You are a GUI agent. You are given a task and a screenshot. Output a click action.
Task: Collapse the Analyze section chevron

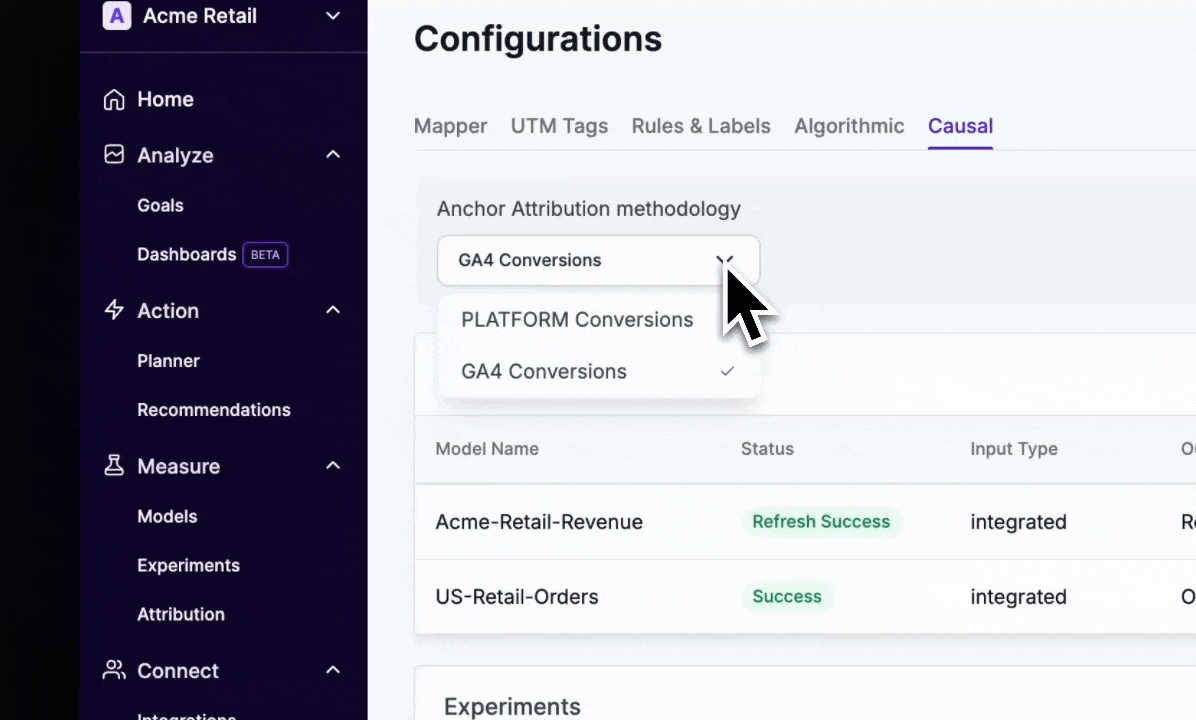point(333,155)
